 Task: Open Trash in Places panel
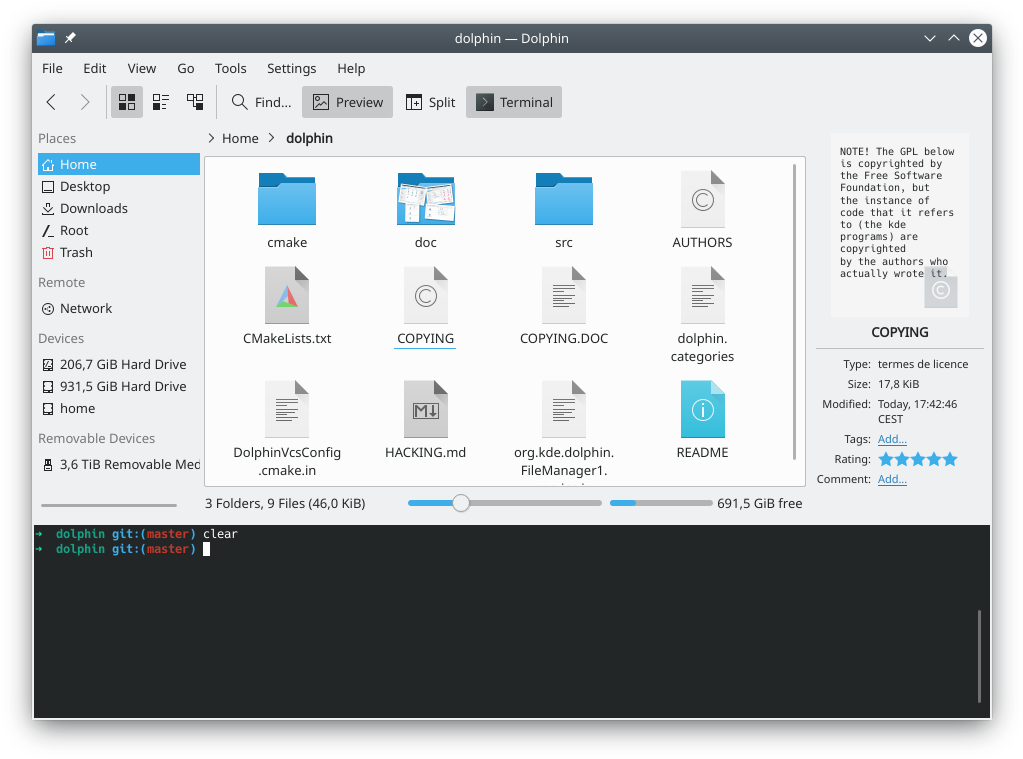pyautogui.click(x=119, y=253)
